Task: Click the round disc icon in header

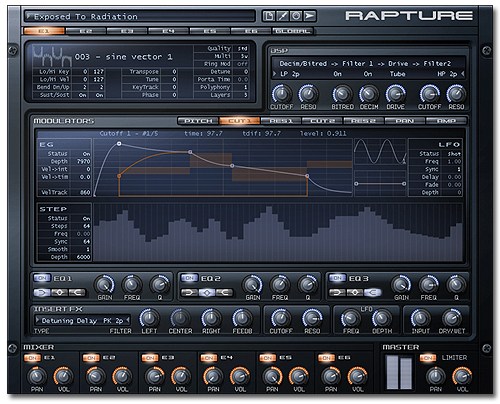Action: click(x=296, y=16)
